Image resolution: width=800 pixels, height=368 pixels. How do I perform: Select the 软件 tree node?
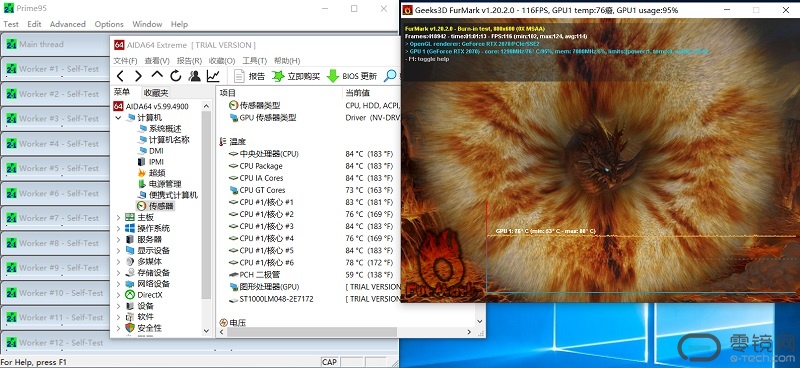tap(140, 316)
